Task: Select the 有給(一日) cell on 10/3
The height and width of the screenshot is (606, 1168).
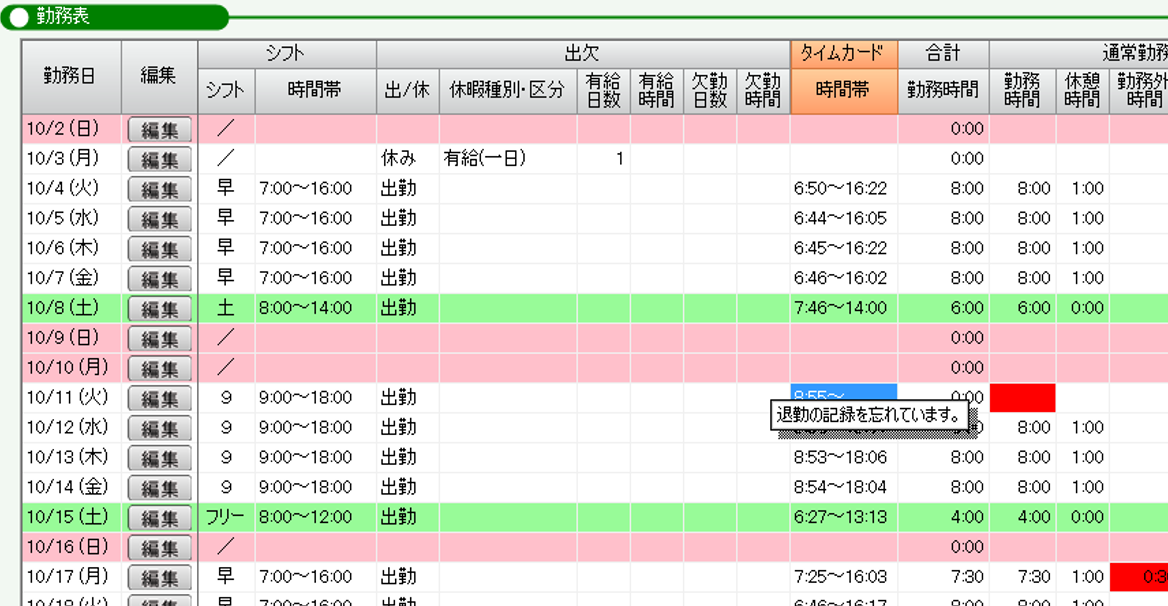Action: coord(508,159)
